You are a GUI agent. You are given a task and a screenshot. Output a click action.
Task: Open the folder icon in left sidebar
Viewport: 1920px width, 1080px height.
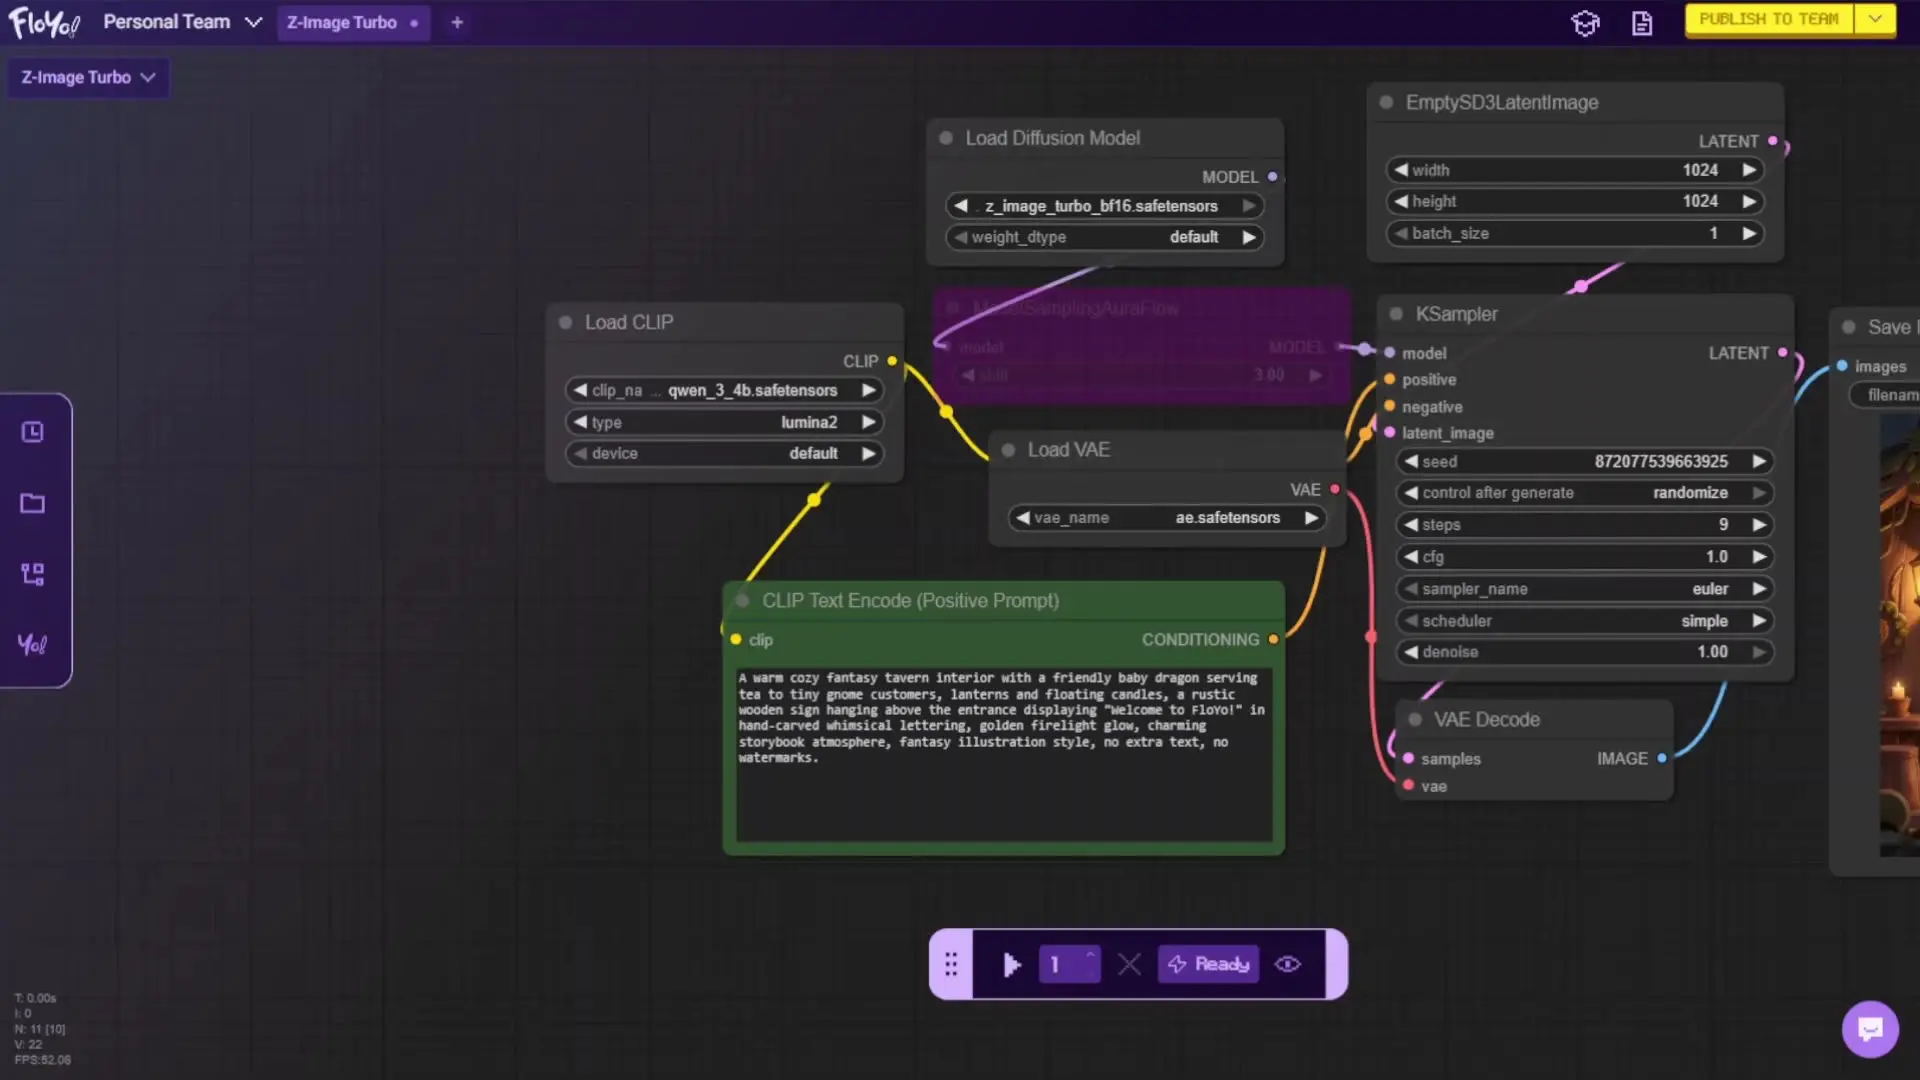33,503
